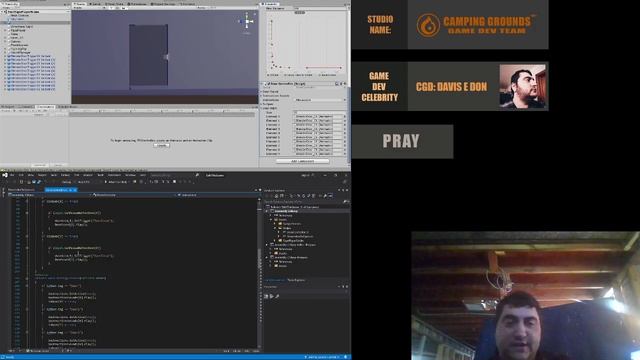Click the Visual Studio logo icon
Image resolution: width=640 pixels, height=360 pixels.
tap(5, 175)
